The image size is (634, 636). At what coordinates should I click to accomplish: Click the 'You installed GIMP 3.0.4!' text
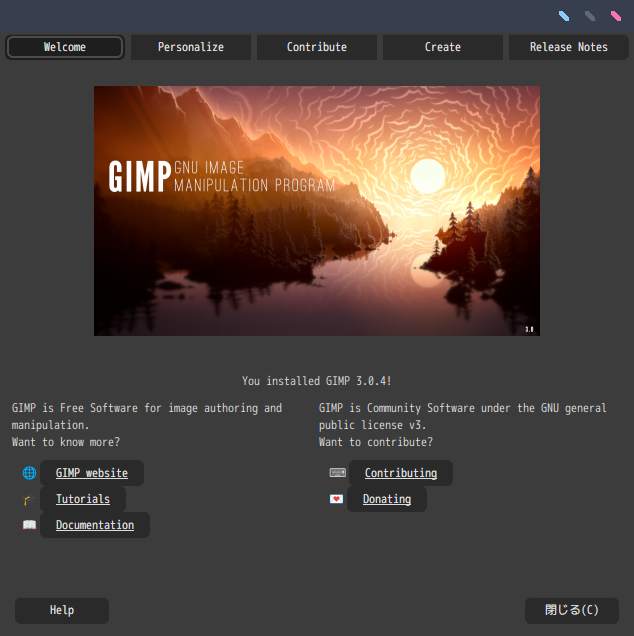click(317, 381)
